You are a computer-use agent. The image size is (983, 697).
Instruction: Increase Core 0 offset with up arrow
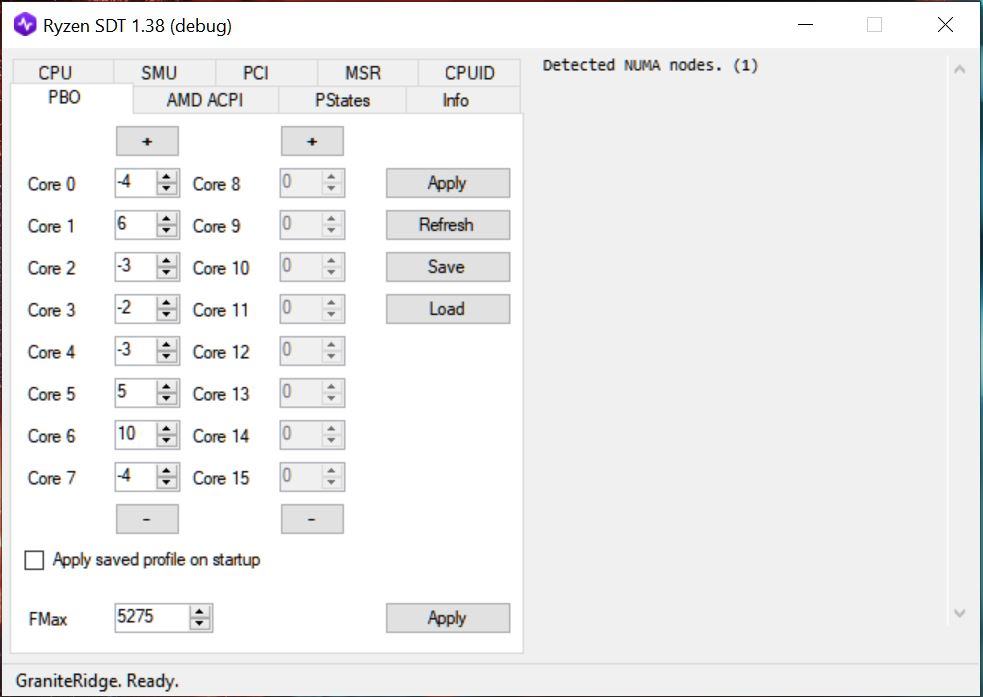(167, 177)
